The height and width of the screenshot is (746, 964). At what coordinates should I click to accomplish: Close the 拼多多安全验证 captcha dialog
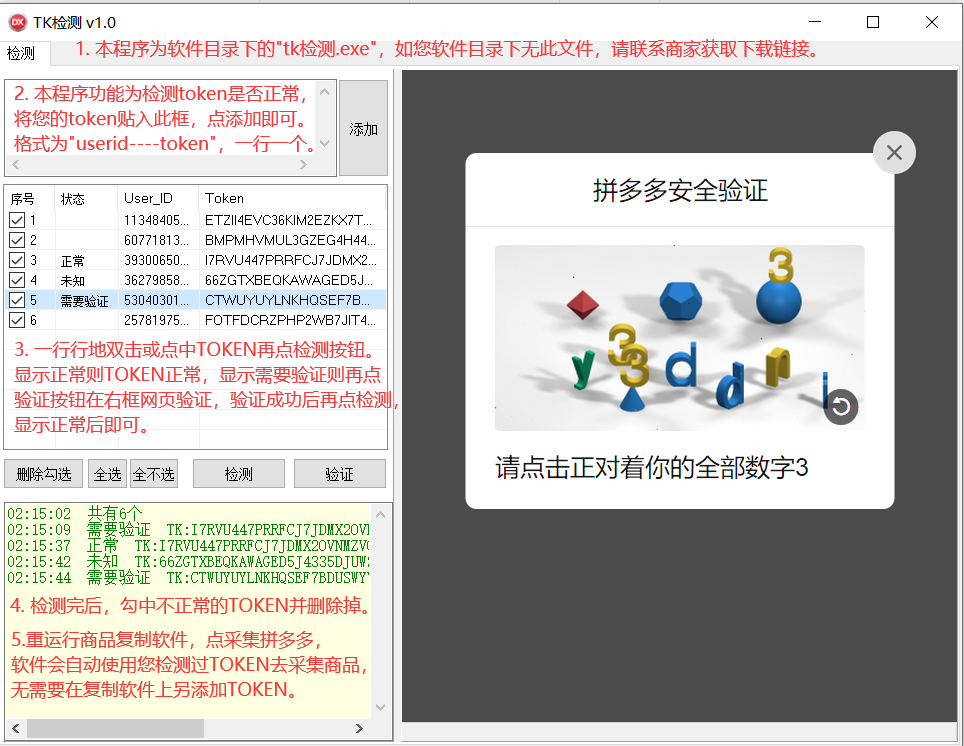click(894, 153)
